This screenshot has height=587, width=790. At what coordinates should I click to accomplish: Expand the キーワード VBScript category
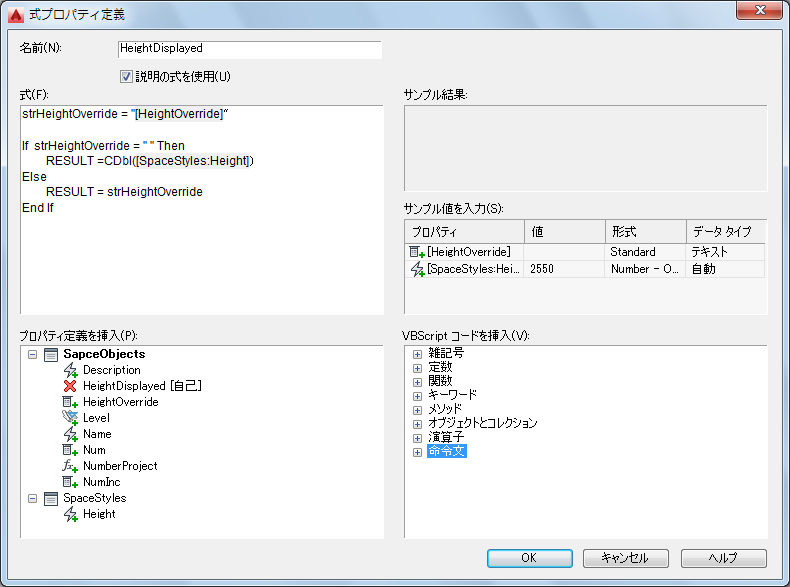(417, 396)
